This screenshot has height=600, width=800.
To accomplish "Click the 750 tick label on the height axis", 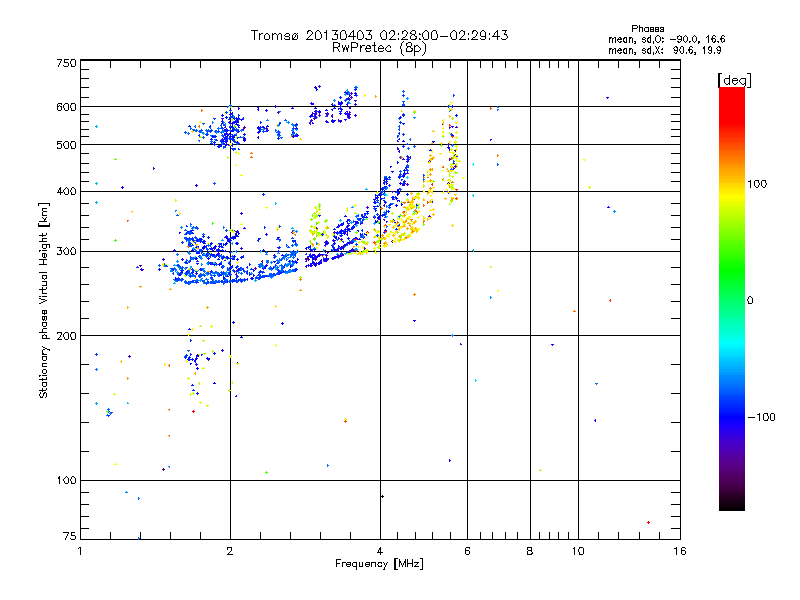I will click(x=66, y=63).
